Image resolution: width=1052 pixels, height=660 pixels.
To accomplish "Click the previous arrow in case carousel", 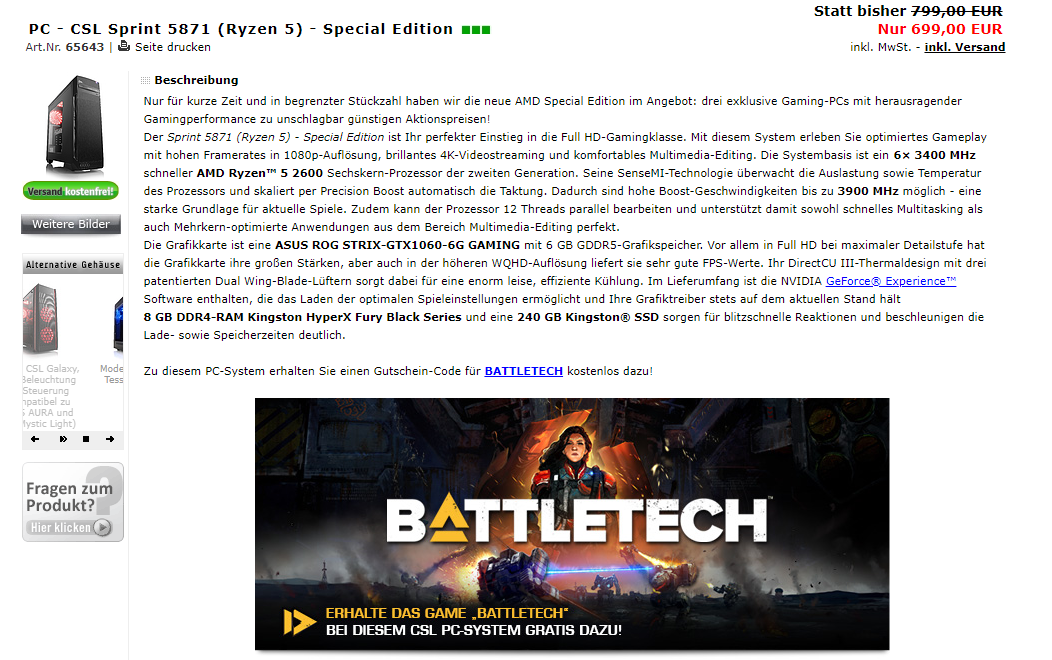I will [35, 439].
